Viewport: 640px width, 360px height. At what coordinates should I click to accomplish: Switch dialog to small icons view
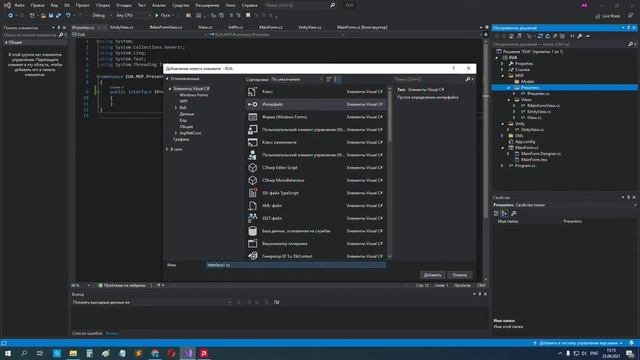[x=329, y=79]
